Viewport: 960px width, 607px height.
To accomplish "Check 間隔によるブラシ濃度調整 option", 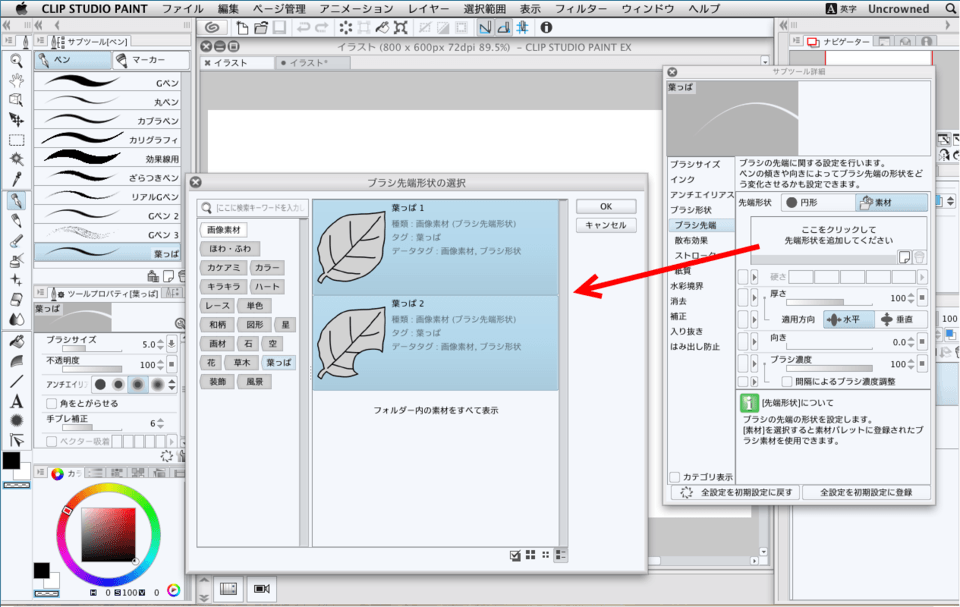I will tap(787, 381).
